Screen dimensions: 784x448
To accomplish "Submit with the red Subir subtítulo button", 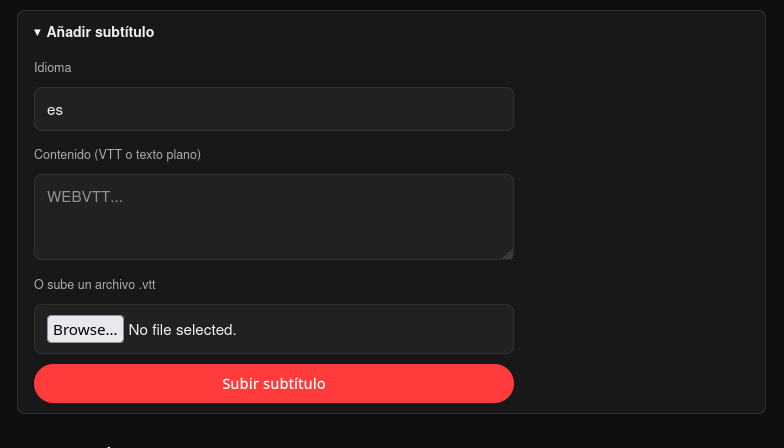I will (x=274, y=384).
